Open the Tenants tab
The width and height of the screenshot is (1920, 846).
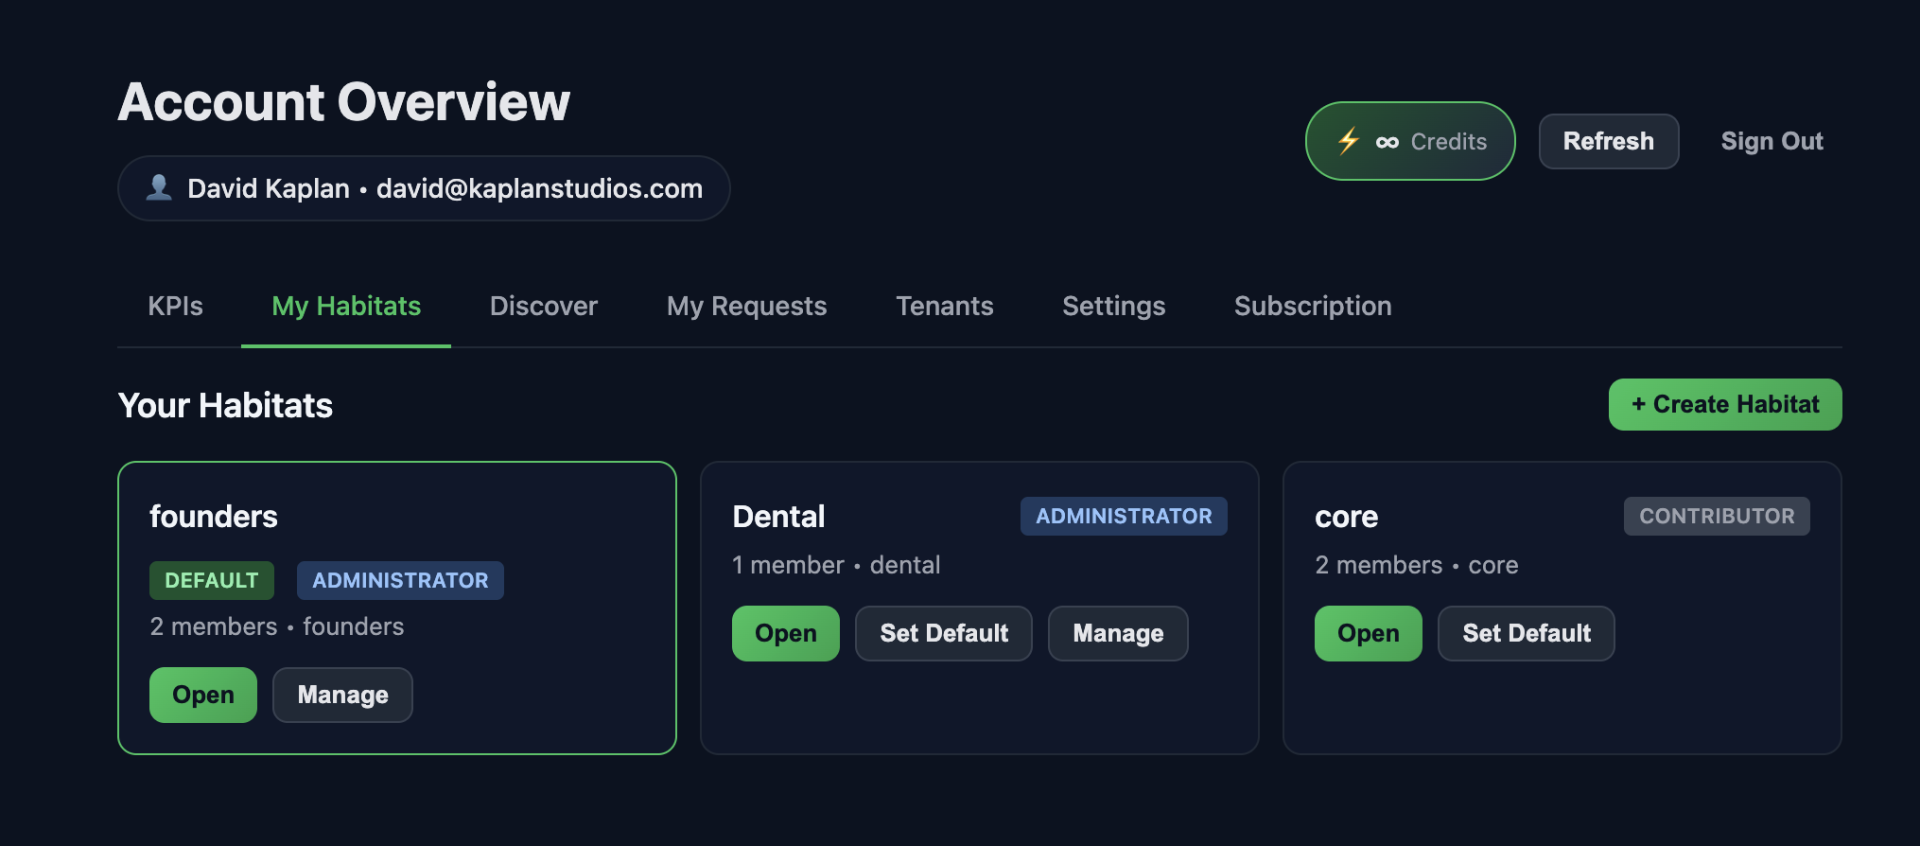[944, 306]
